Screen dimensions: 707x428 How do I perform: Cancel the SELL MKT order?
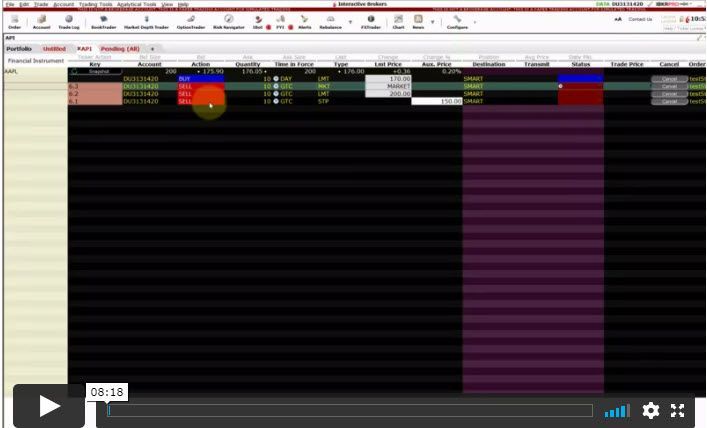pyautogui.click(x=669, y=86)
